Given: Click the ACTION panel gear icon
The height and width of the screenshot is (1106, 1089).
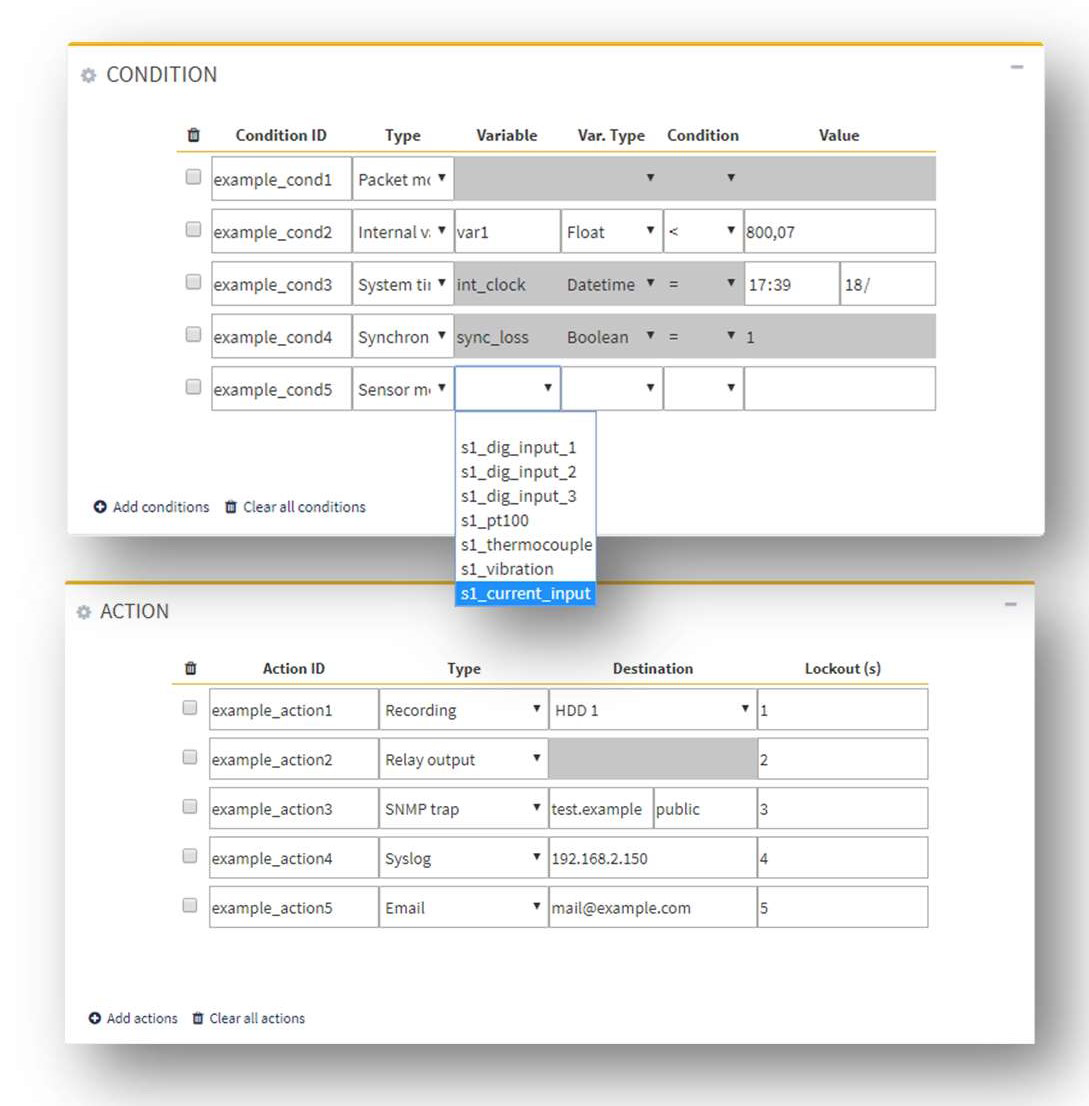Looking at the screenshot, I should 84,612.
